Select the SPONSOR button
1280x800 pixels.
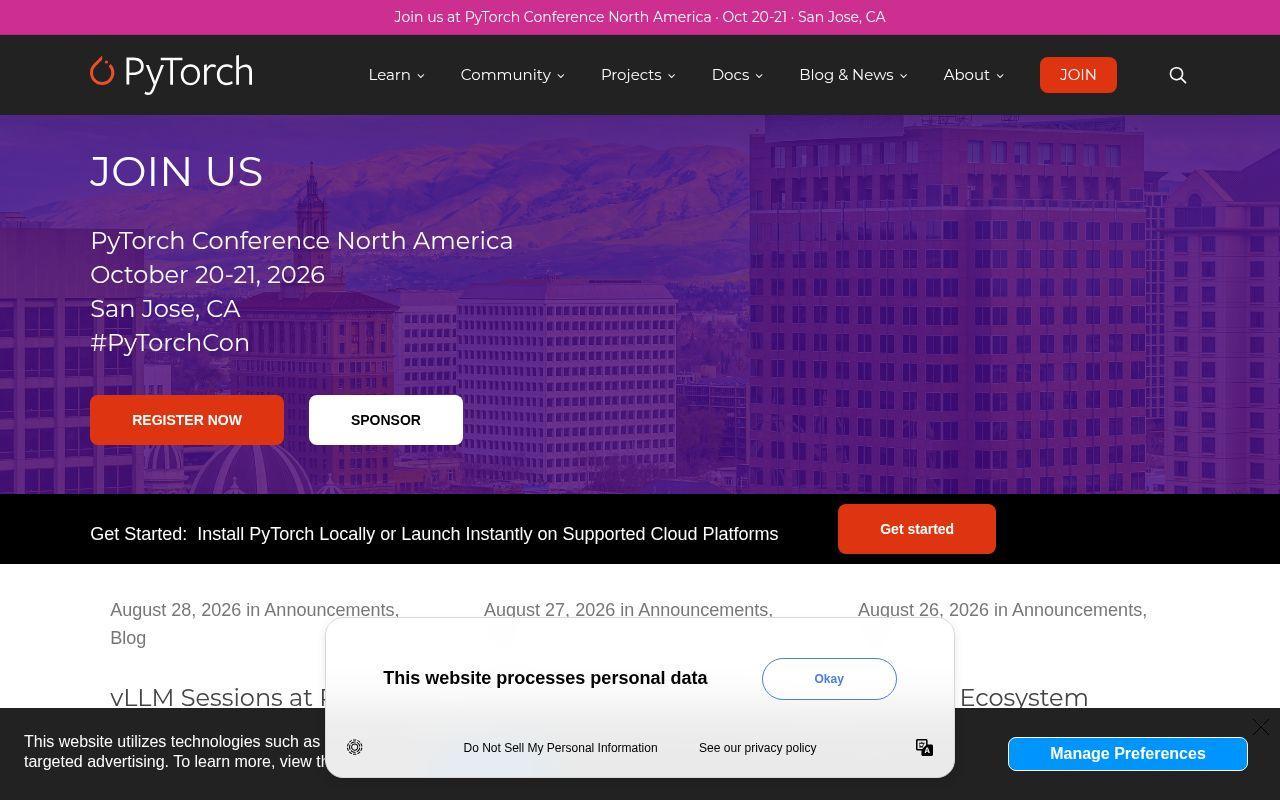(386, 420)
